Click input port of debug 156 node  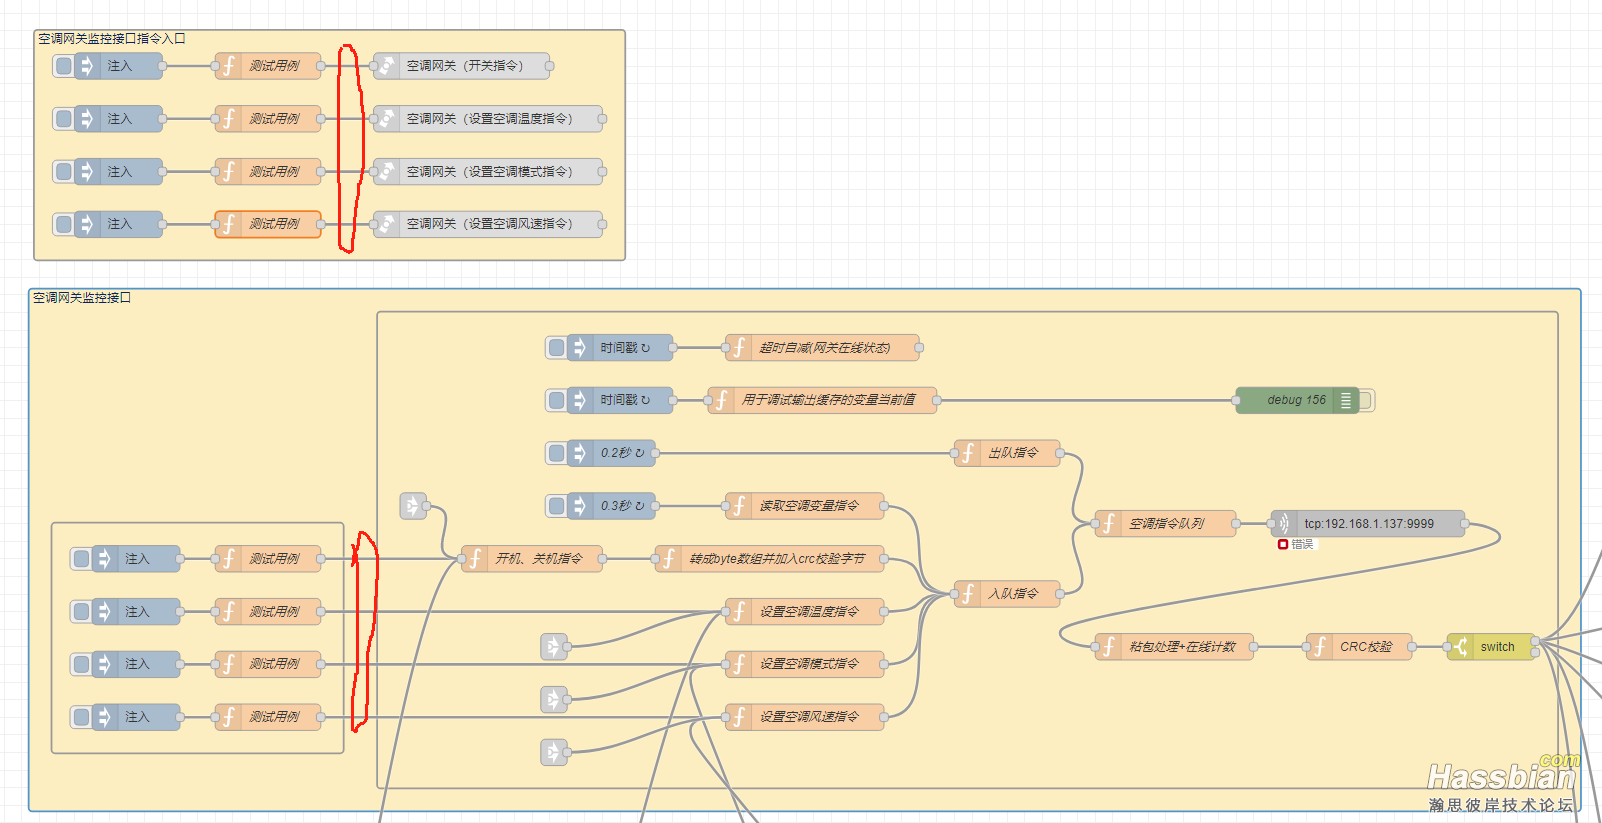1237,400
